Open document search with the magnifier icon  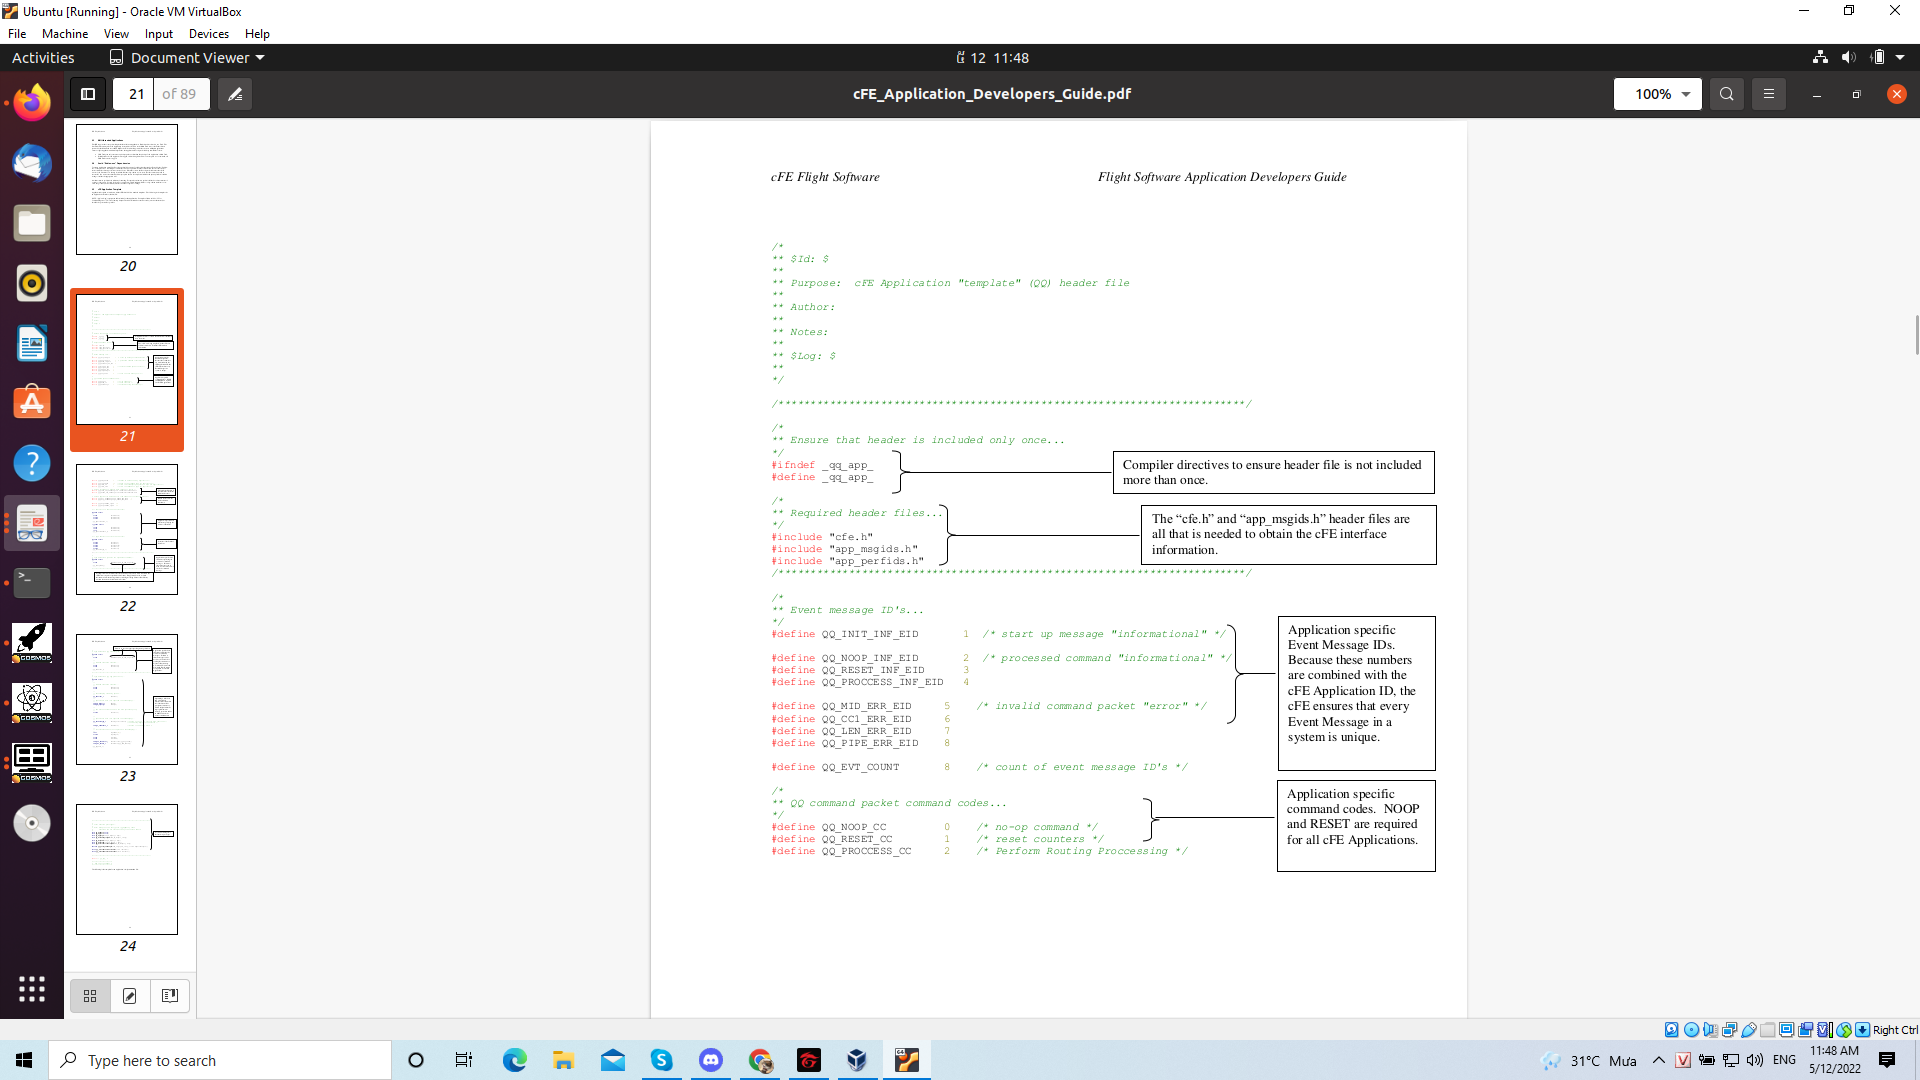point(1726,94)
